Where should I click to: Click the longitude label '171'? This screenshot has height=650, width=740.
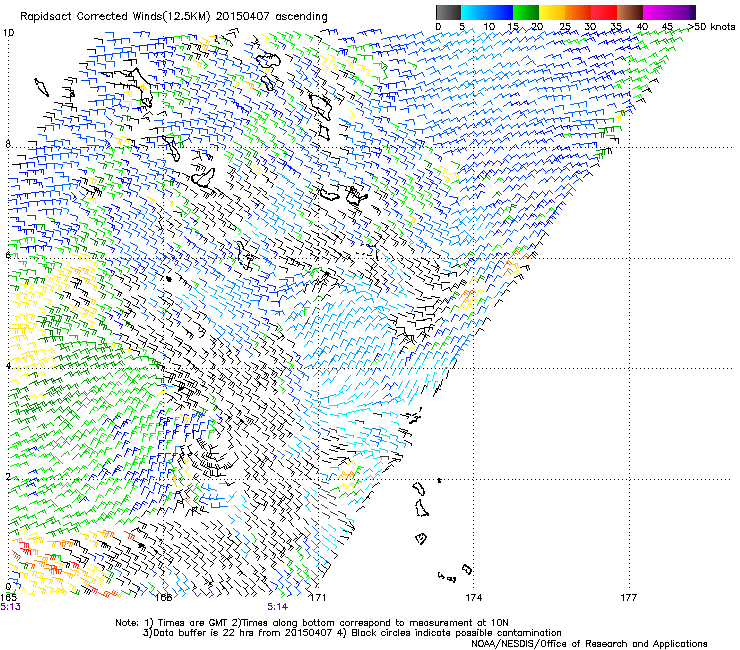pyautogui.click(x=318, y=598)
